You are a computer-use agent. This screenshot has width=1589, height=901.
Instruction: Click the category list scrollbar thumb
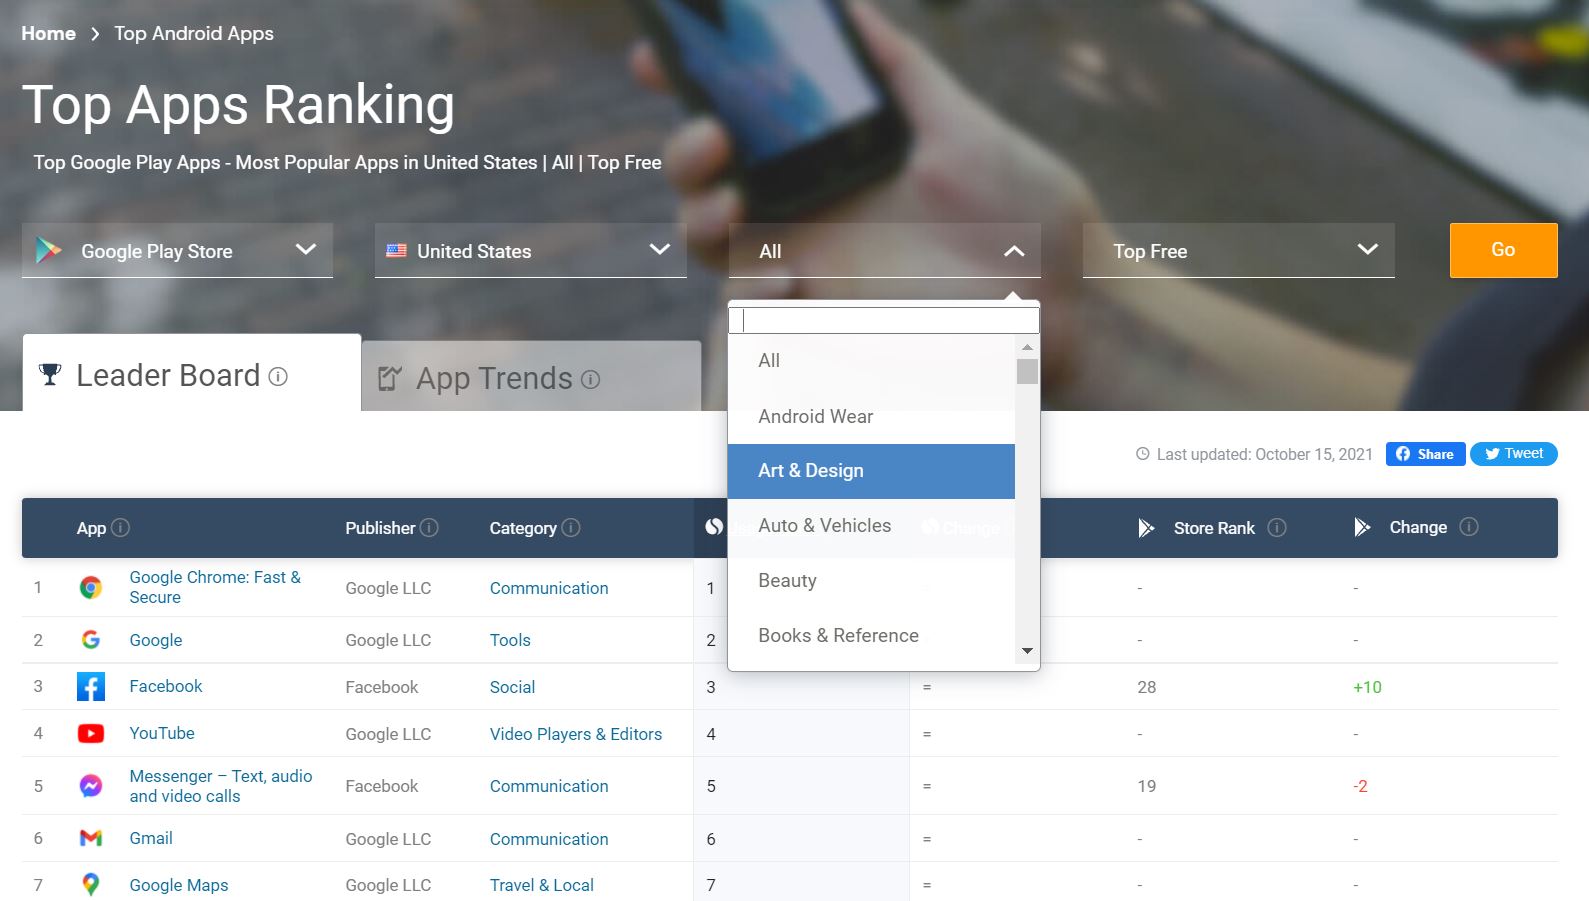tap(1027, 372)
